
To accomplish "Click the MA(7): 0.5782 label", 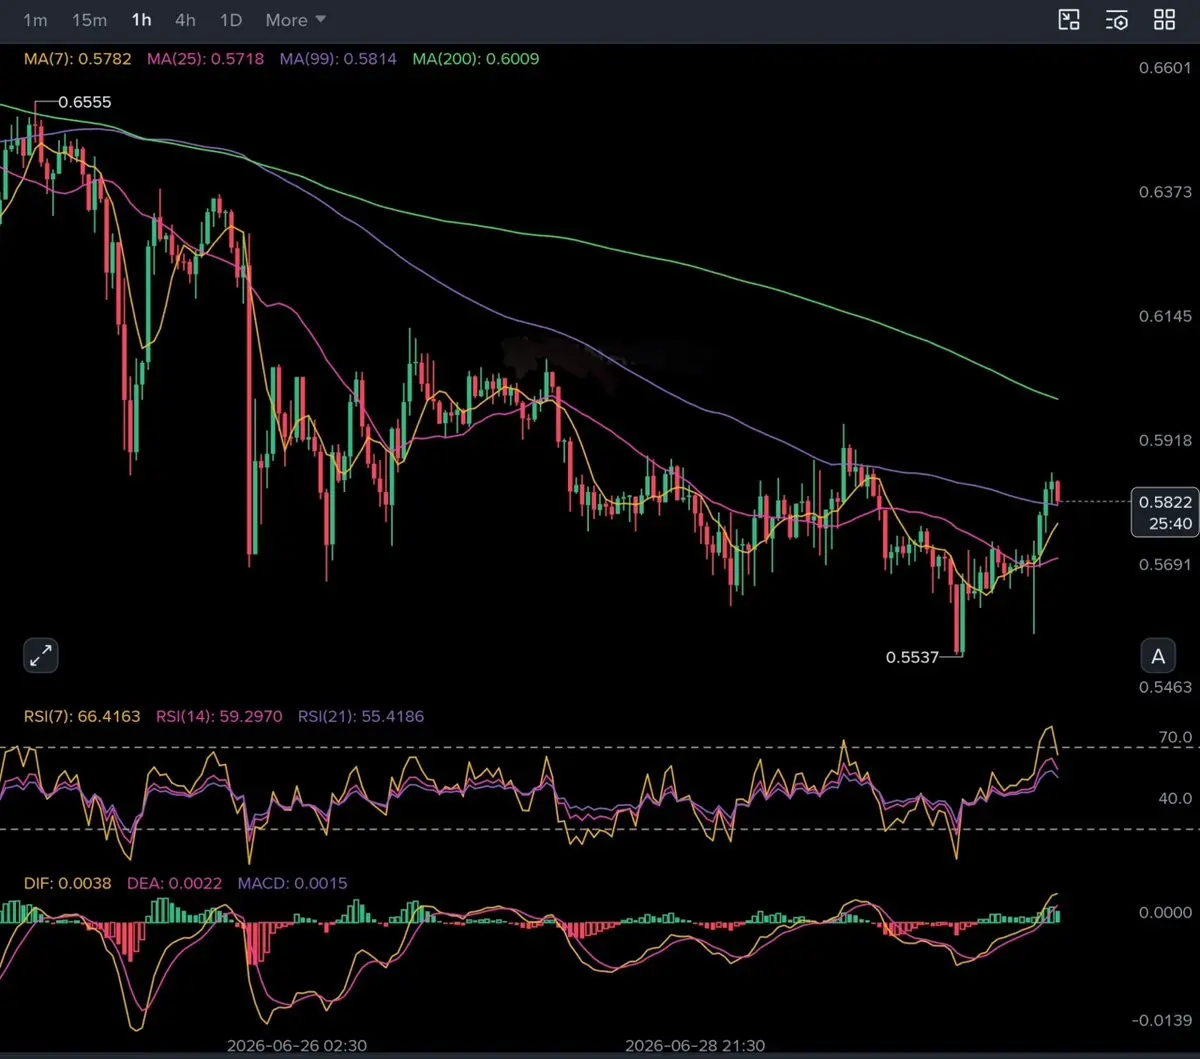I will click(78, 59).
